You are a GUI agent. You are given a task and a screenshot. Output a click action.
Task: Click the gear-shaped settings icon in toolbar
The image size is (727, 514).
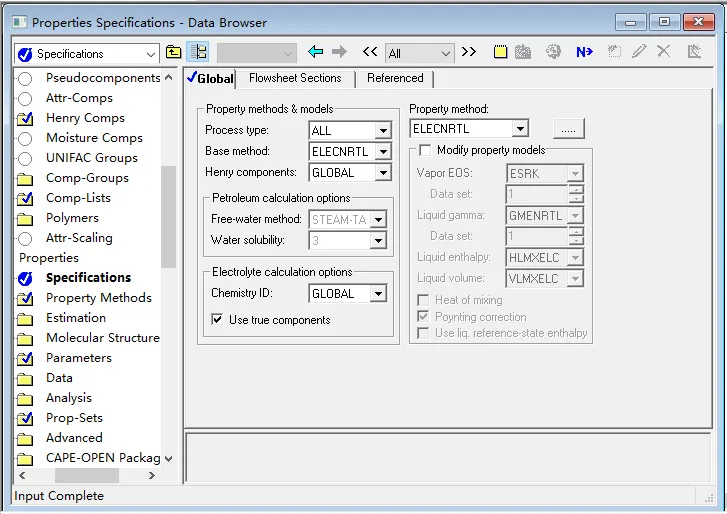click(x=553, y=51)
